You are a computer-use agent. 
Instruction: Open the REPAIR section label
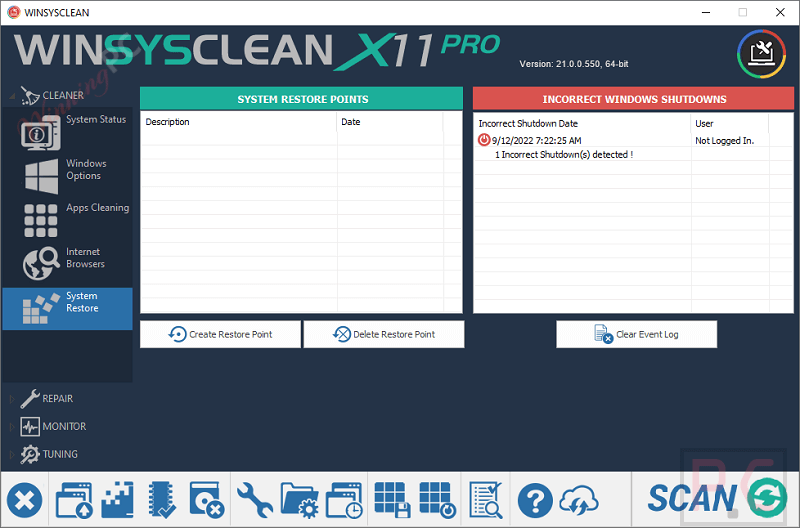click(x=58, y=398)
